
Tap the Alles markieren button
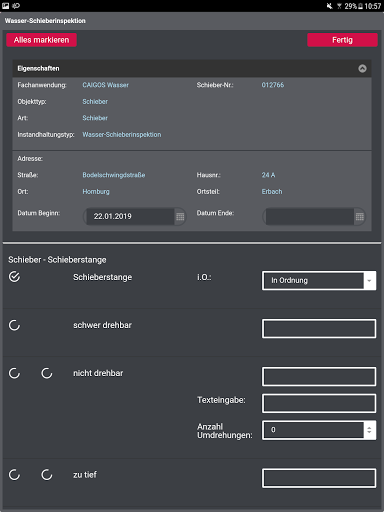pos(41,40)
